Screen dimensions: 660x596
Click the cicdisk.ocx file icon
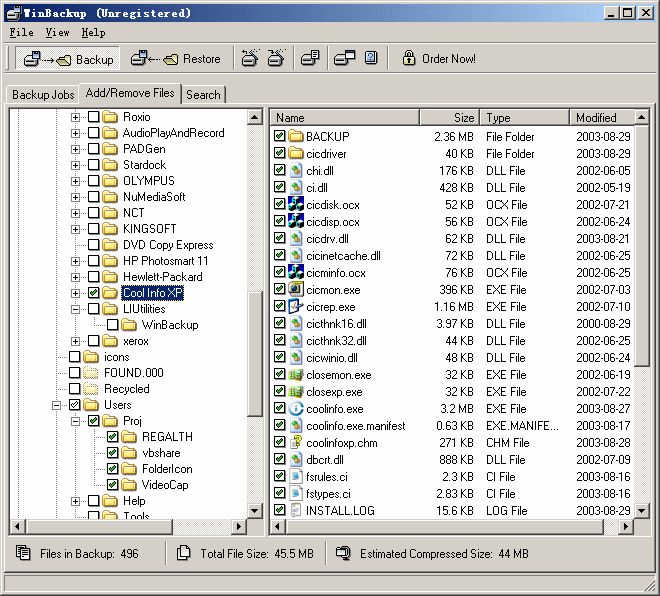point(296,204)
